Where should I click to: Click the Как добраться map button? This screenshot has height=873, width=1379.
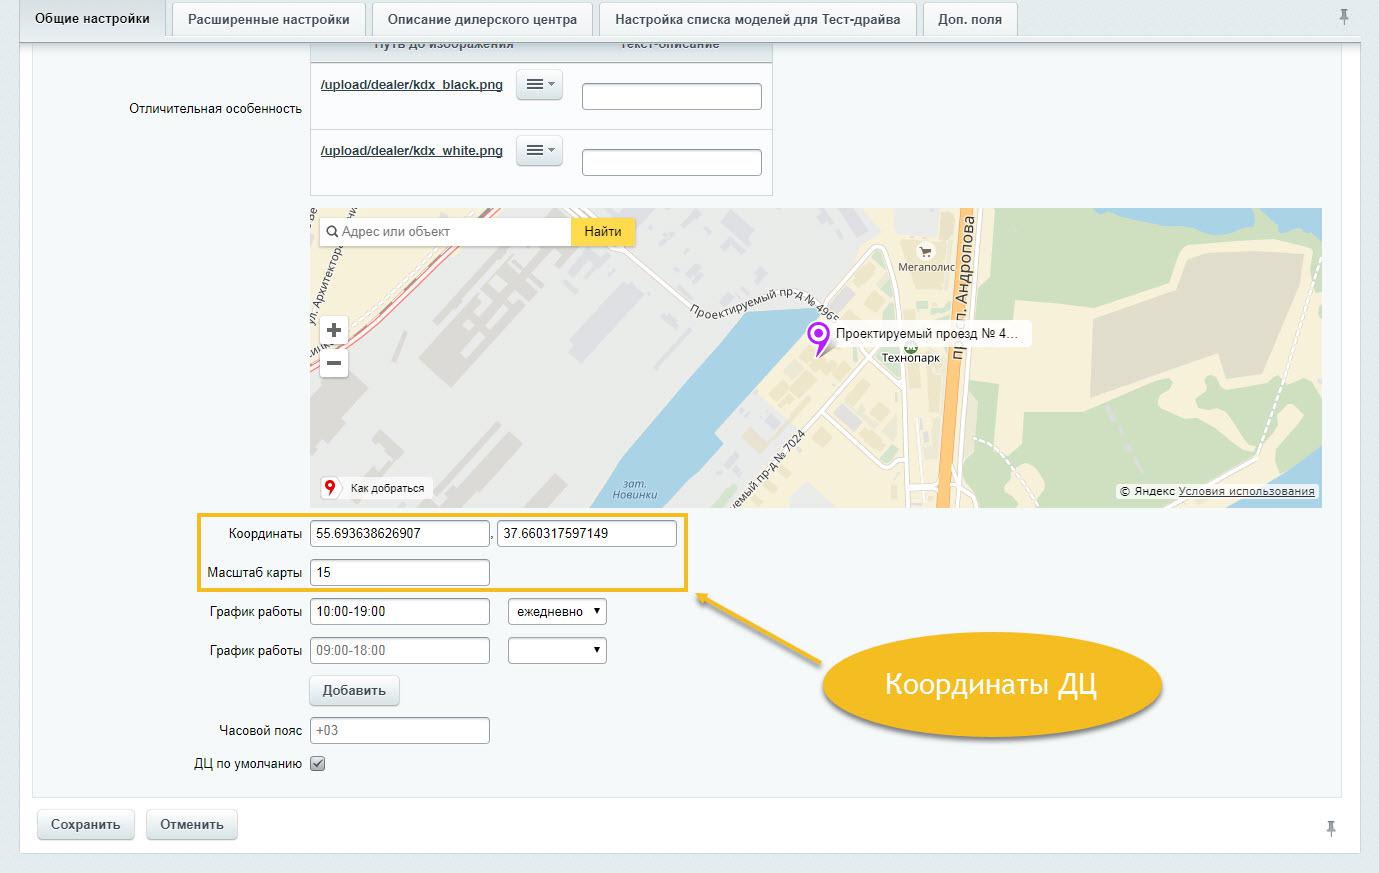(x=376, y=488)
